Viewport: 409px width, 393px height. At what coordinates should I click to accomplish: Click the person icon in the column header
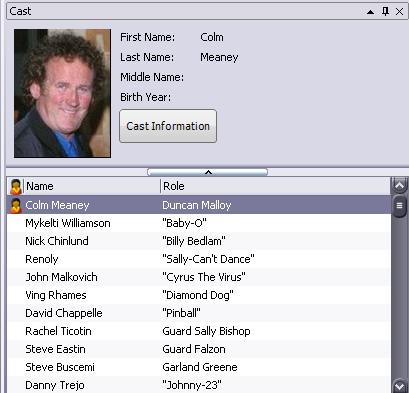coord(16,186)
